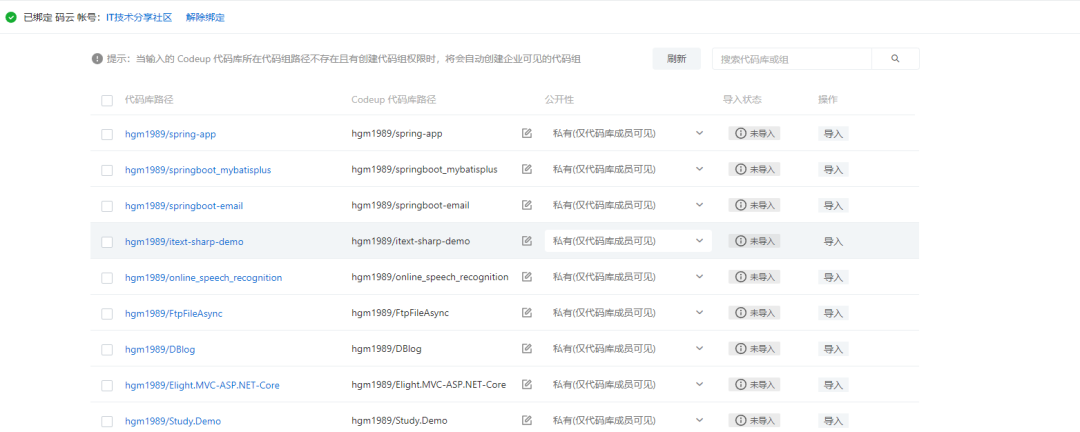Click 未导入 status badge for online_speech_recognition
Viewport: 1080px width, 432px height.
pos(754,276)
